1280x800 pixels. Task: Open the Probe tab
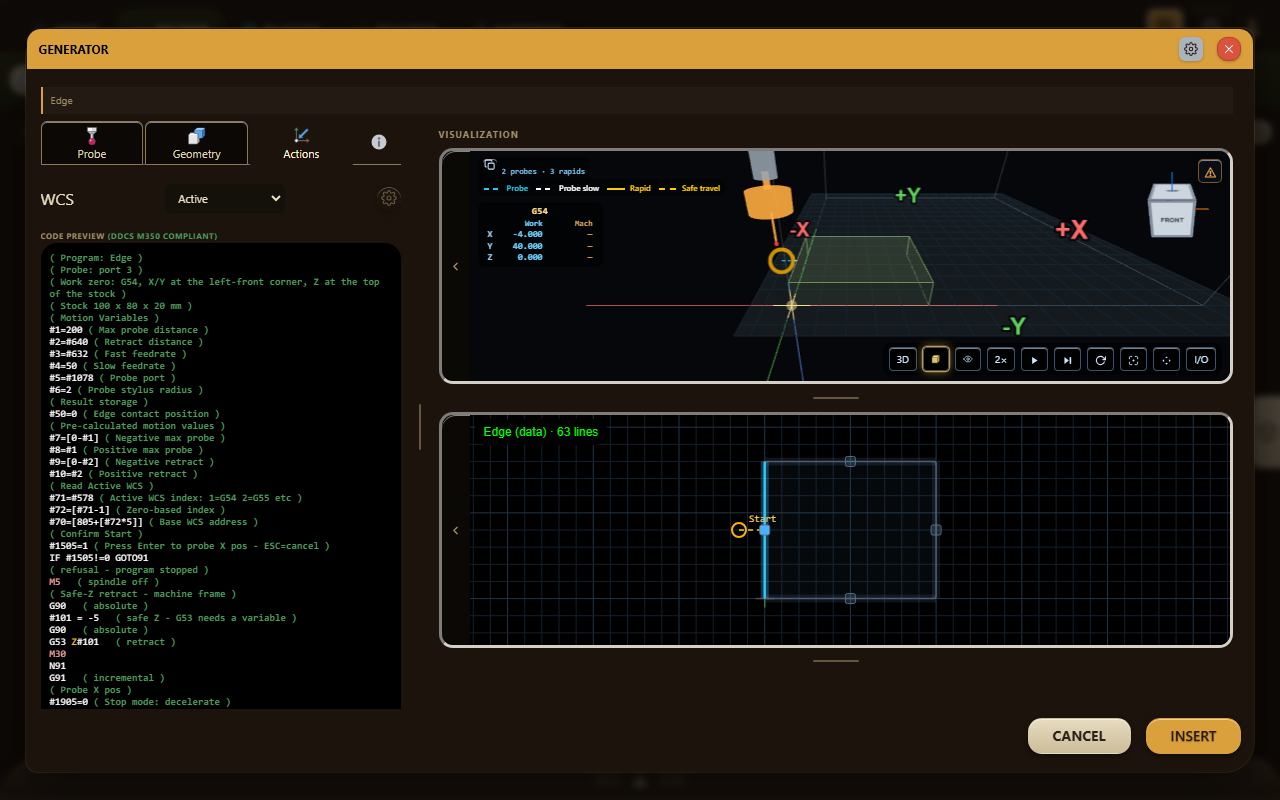(92, 143)
